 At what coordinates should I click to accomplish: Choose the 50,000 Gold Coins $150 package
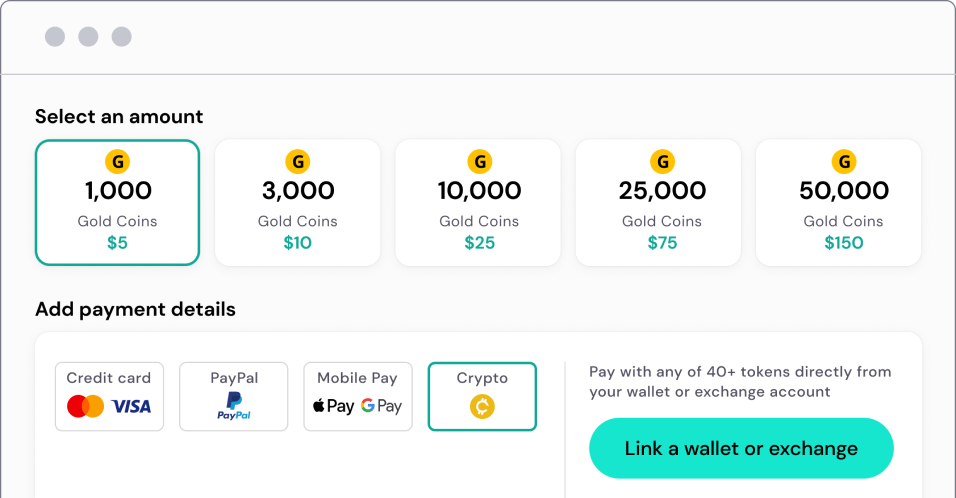[844, 202]
